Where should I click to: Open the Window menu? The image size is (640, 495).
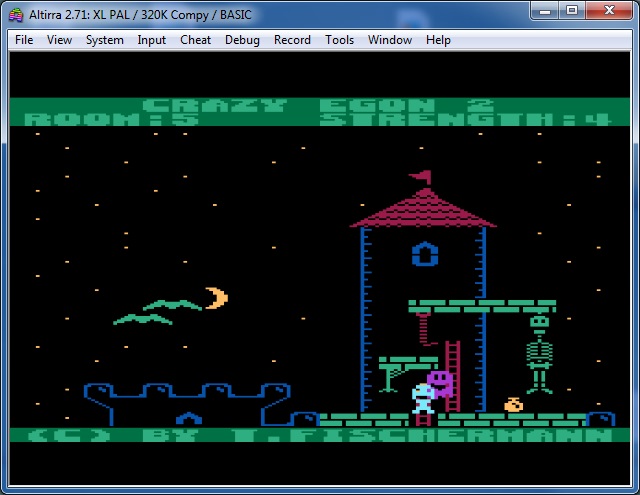(x=390, y=40)
